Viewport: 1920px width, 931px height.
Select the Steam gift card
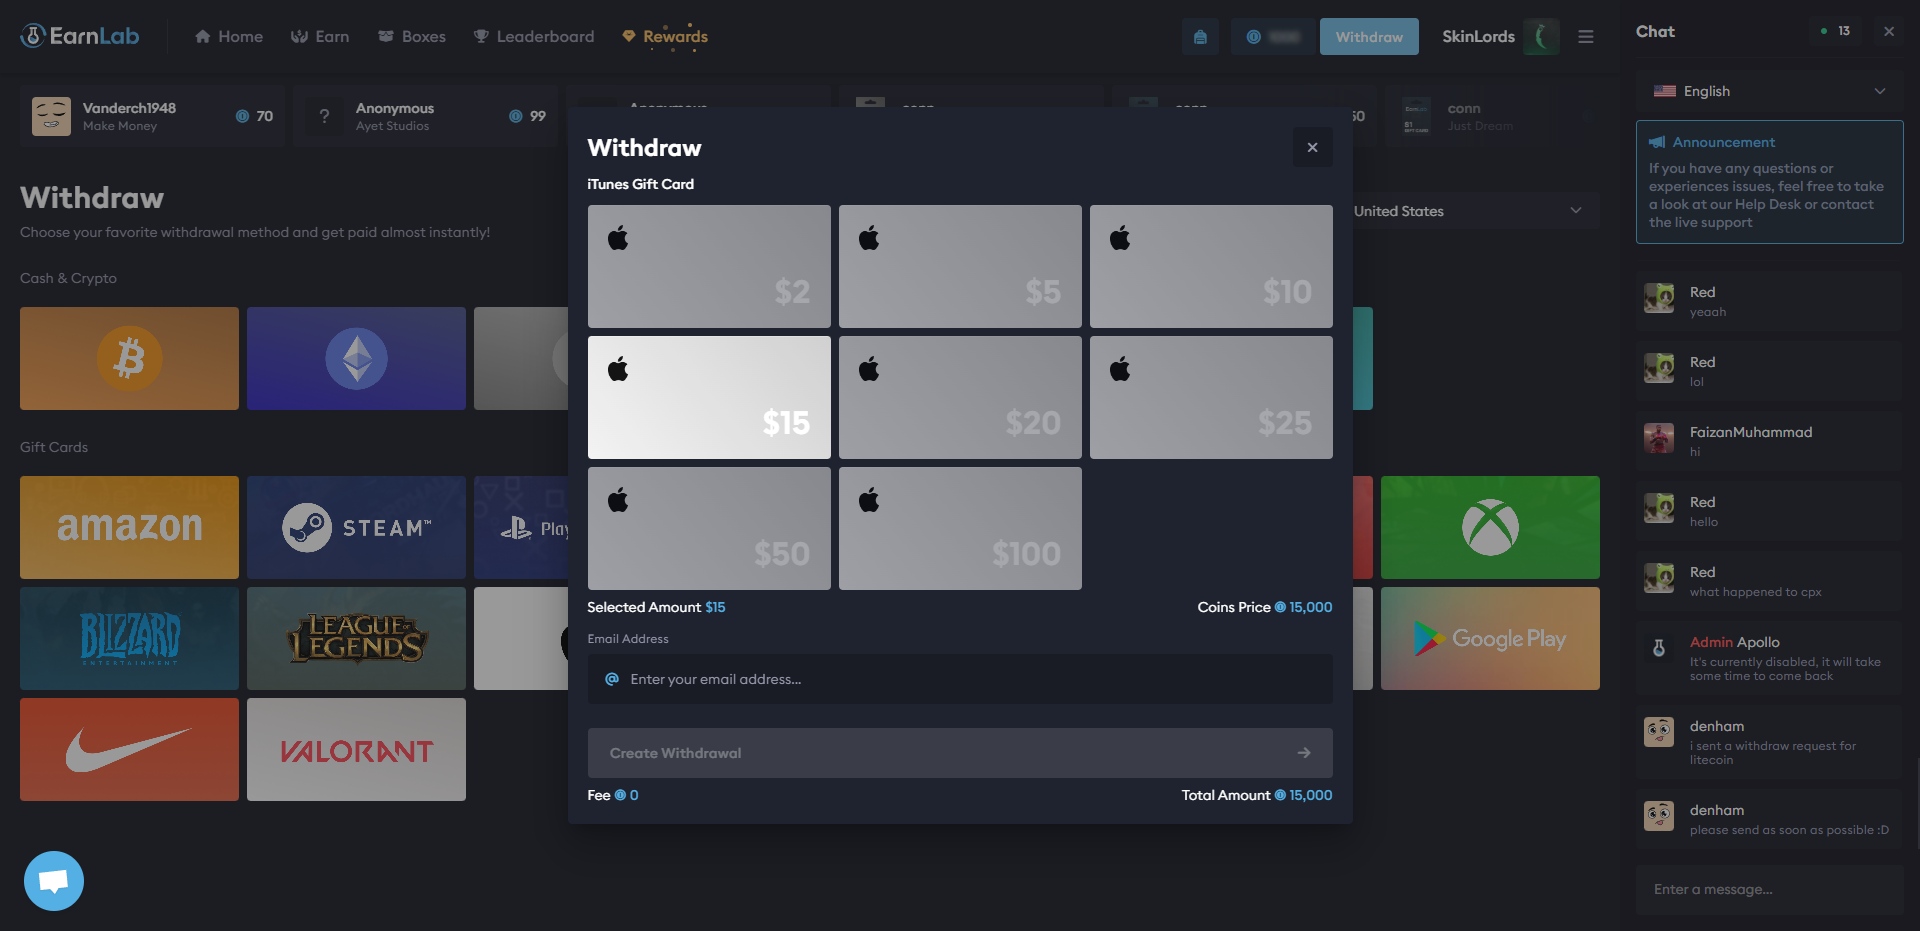pos(356,527)
